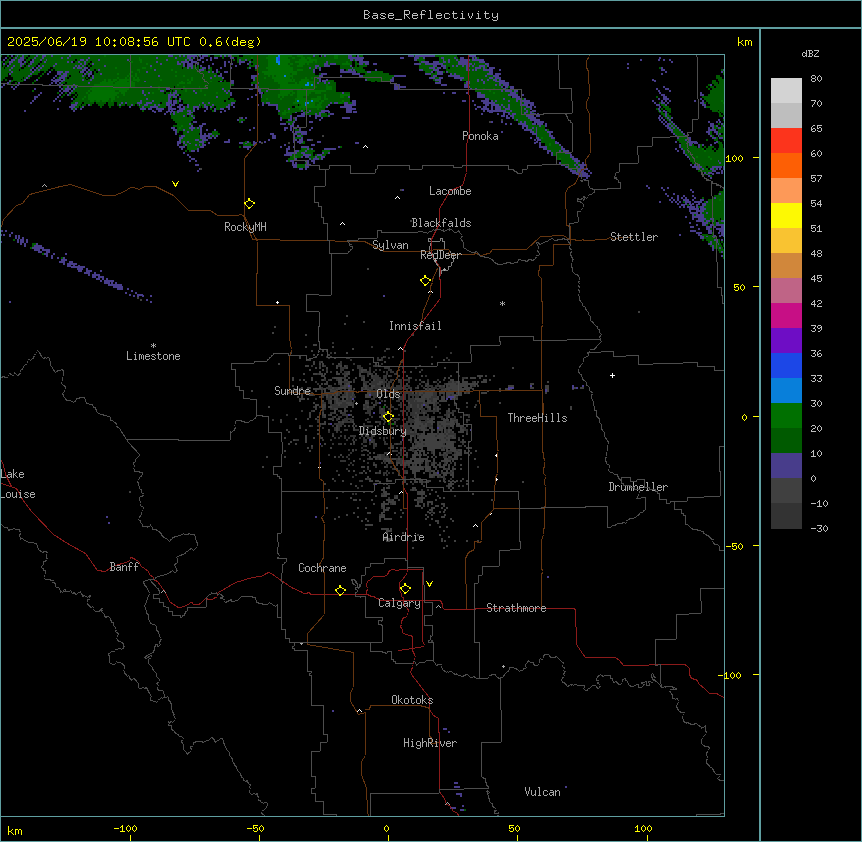Click the Olds city label
Screen dimensions: 862x842
click(x=388, y=394)
